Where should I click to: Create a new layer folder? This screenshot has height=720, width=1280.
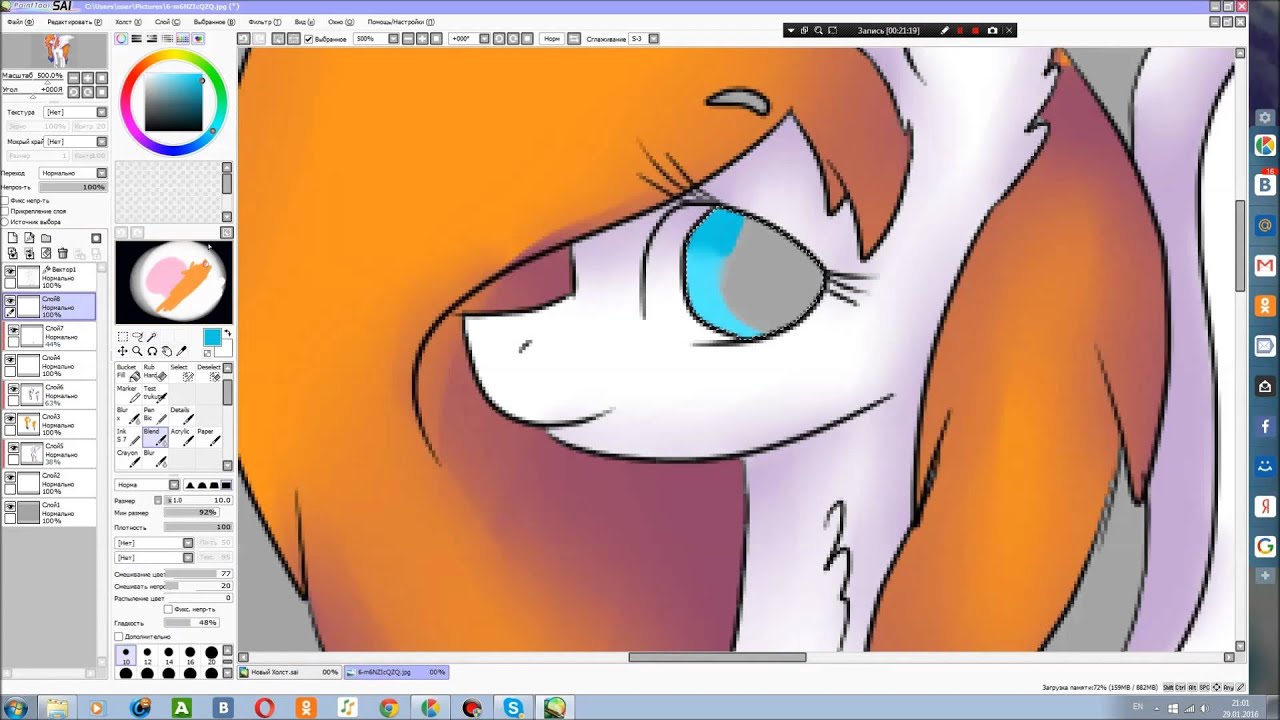coord(46,238)
